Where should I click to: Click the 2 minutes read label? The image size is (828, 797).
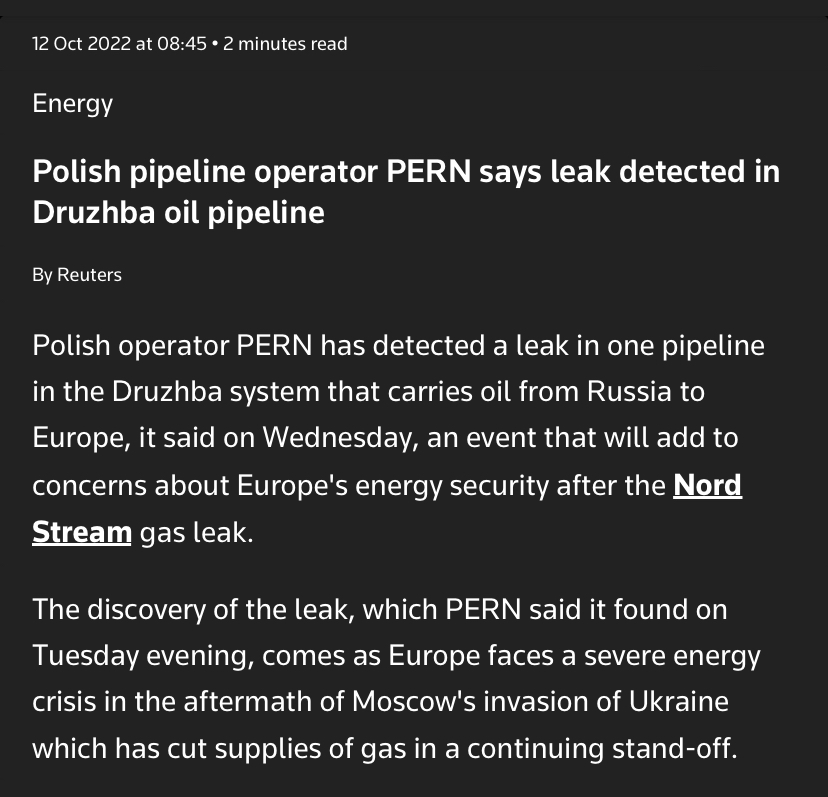[285, 43]
